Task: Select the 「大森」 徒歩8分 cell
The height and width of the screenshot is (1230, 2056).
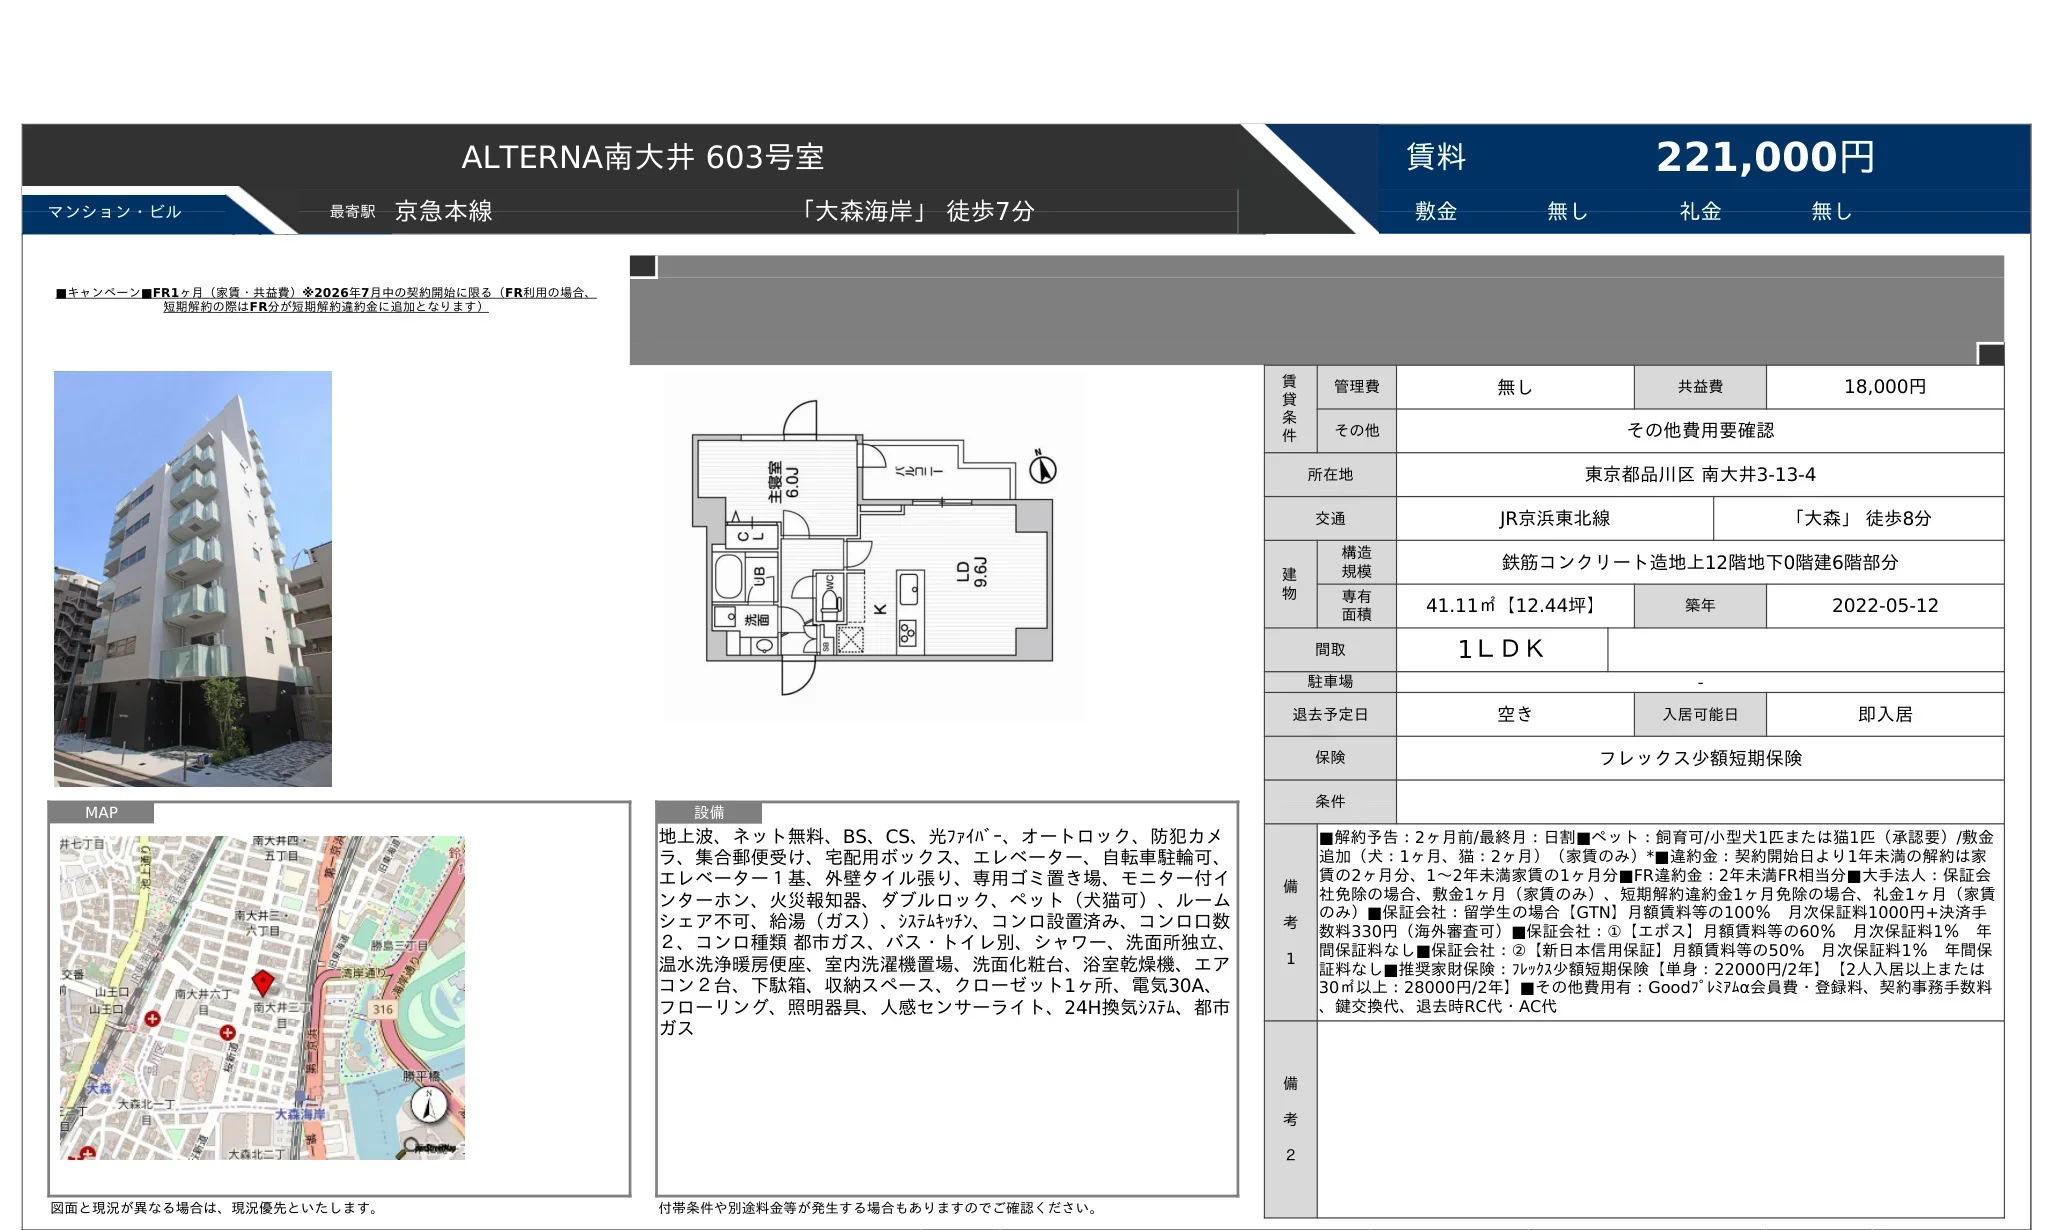Action: click(x=1859, y=519)
